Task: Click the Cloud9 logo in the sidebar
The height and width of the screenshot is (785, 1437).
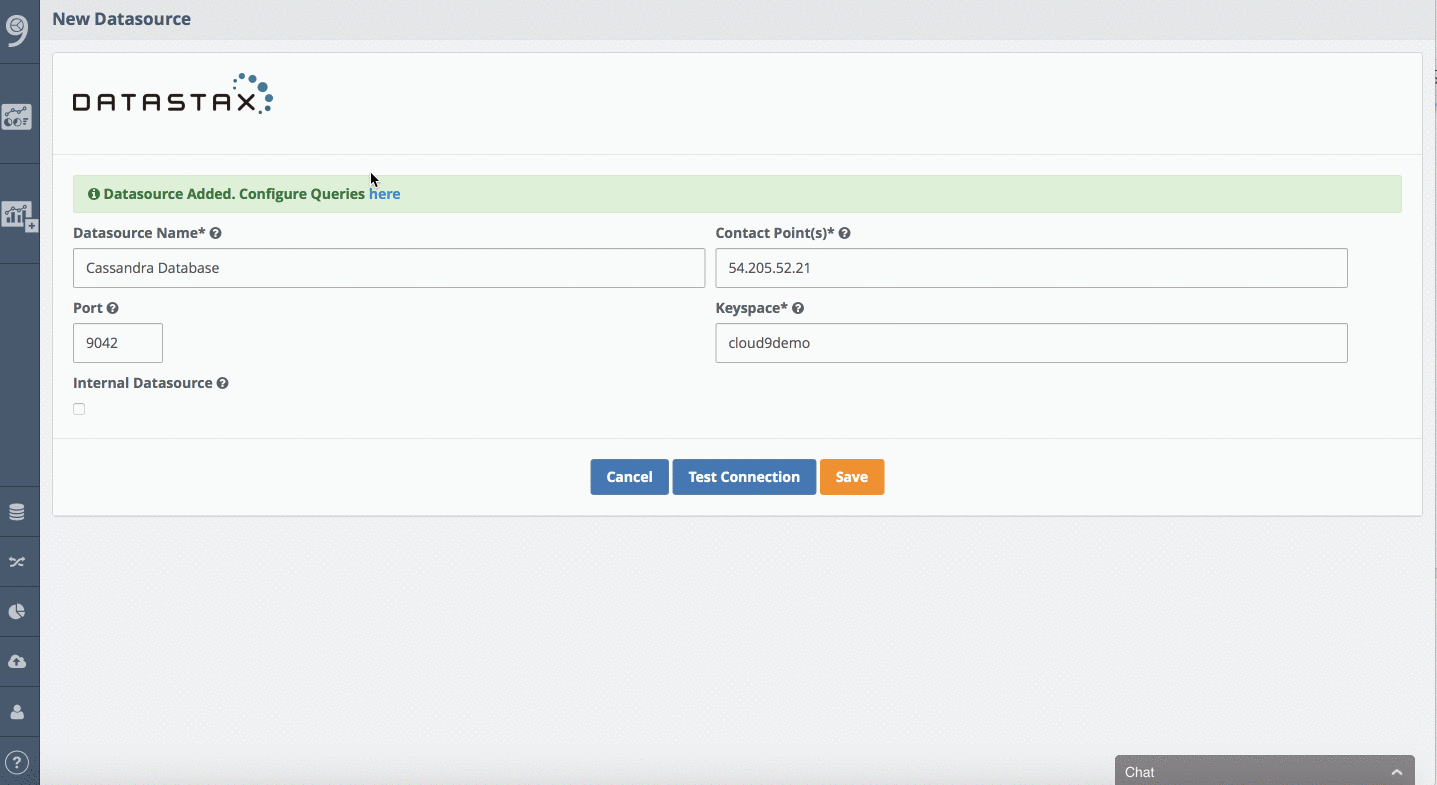Action: click(17, 30)
